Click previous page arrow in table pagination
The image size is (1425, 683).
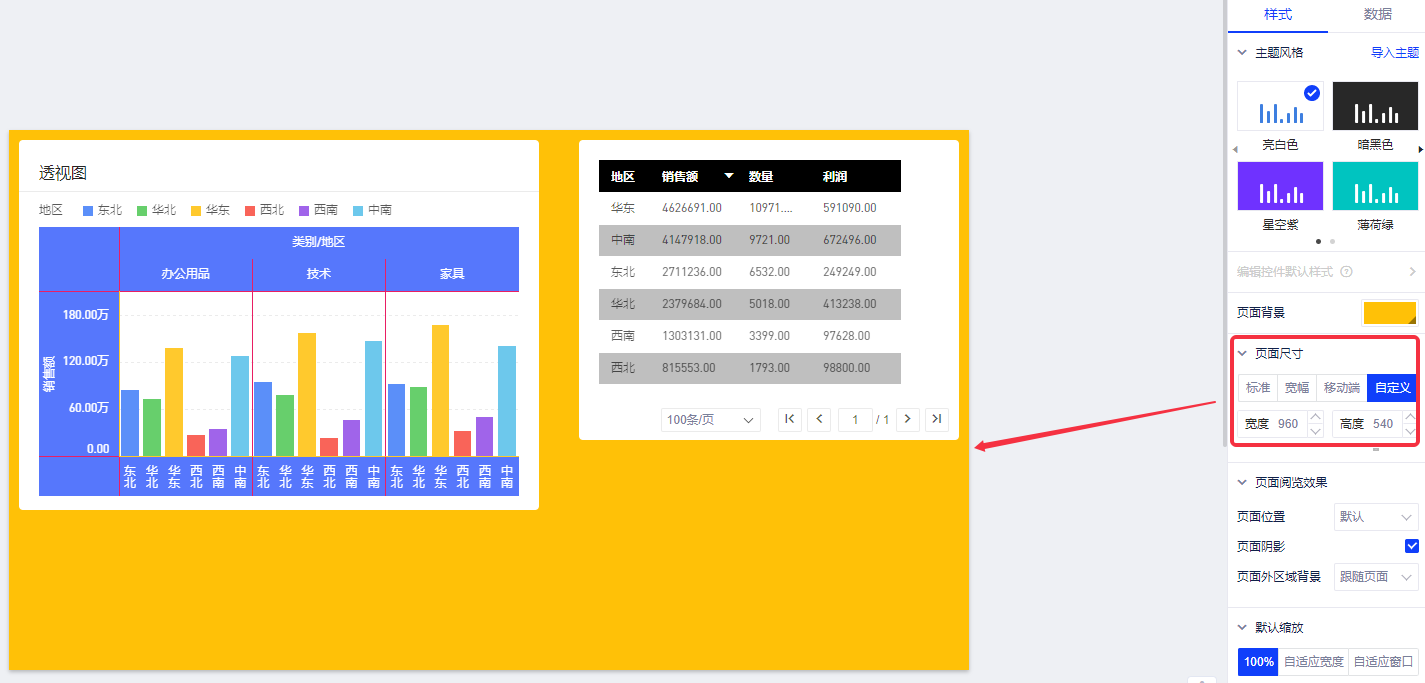[820, 420]
